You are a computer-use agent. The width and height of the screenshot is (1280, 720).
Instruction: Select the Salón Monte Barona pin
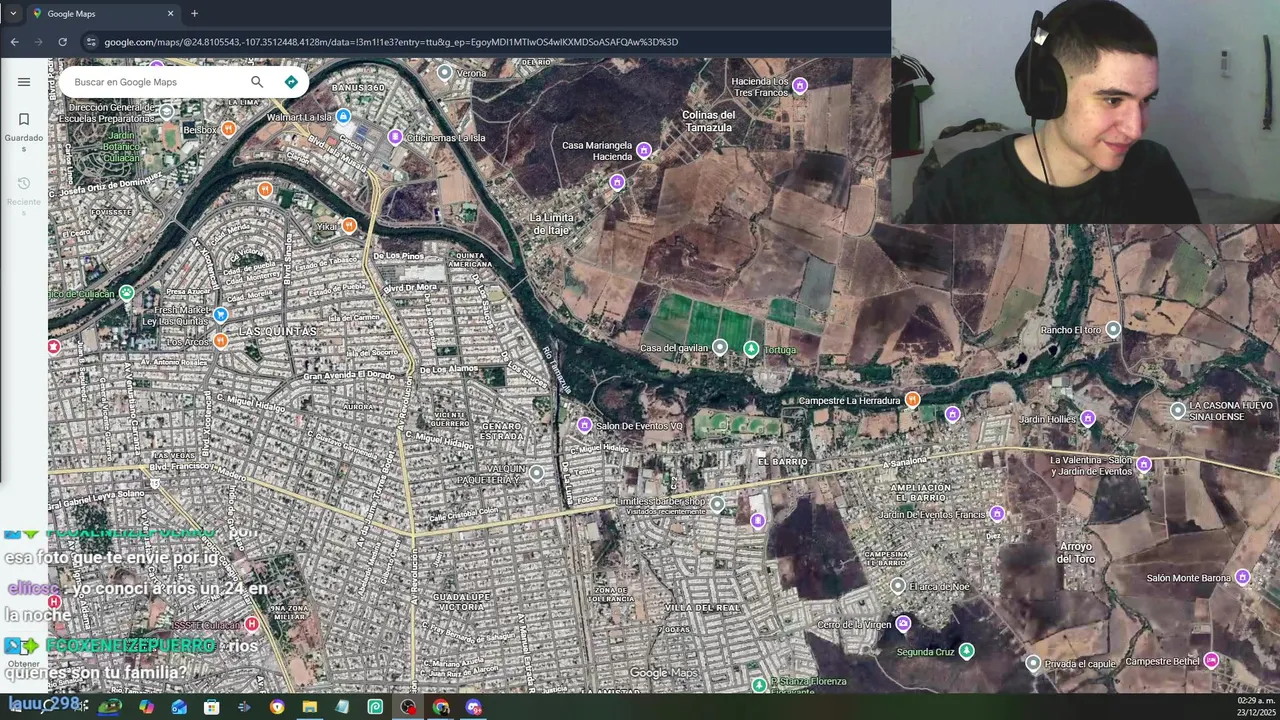point(1242,577)
